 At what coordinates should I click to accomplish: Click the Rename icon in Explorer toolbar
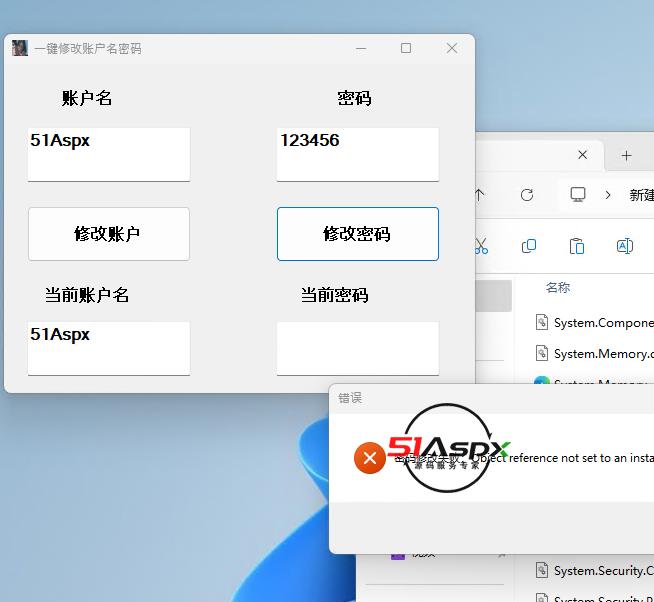coord(625,246)
